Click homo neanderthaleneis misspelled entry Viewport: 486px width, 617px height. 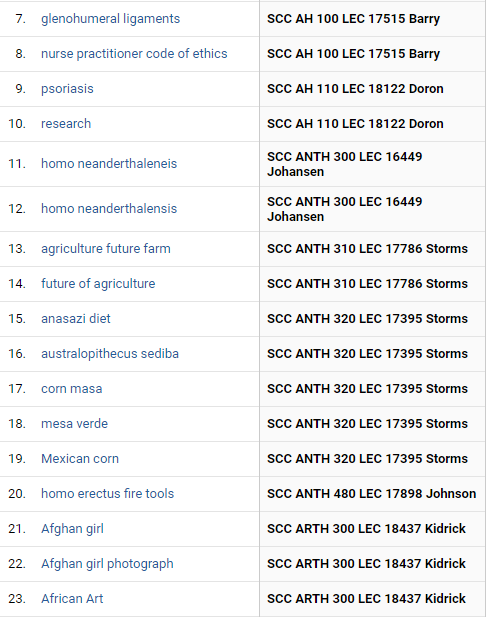click(109, 164)
